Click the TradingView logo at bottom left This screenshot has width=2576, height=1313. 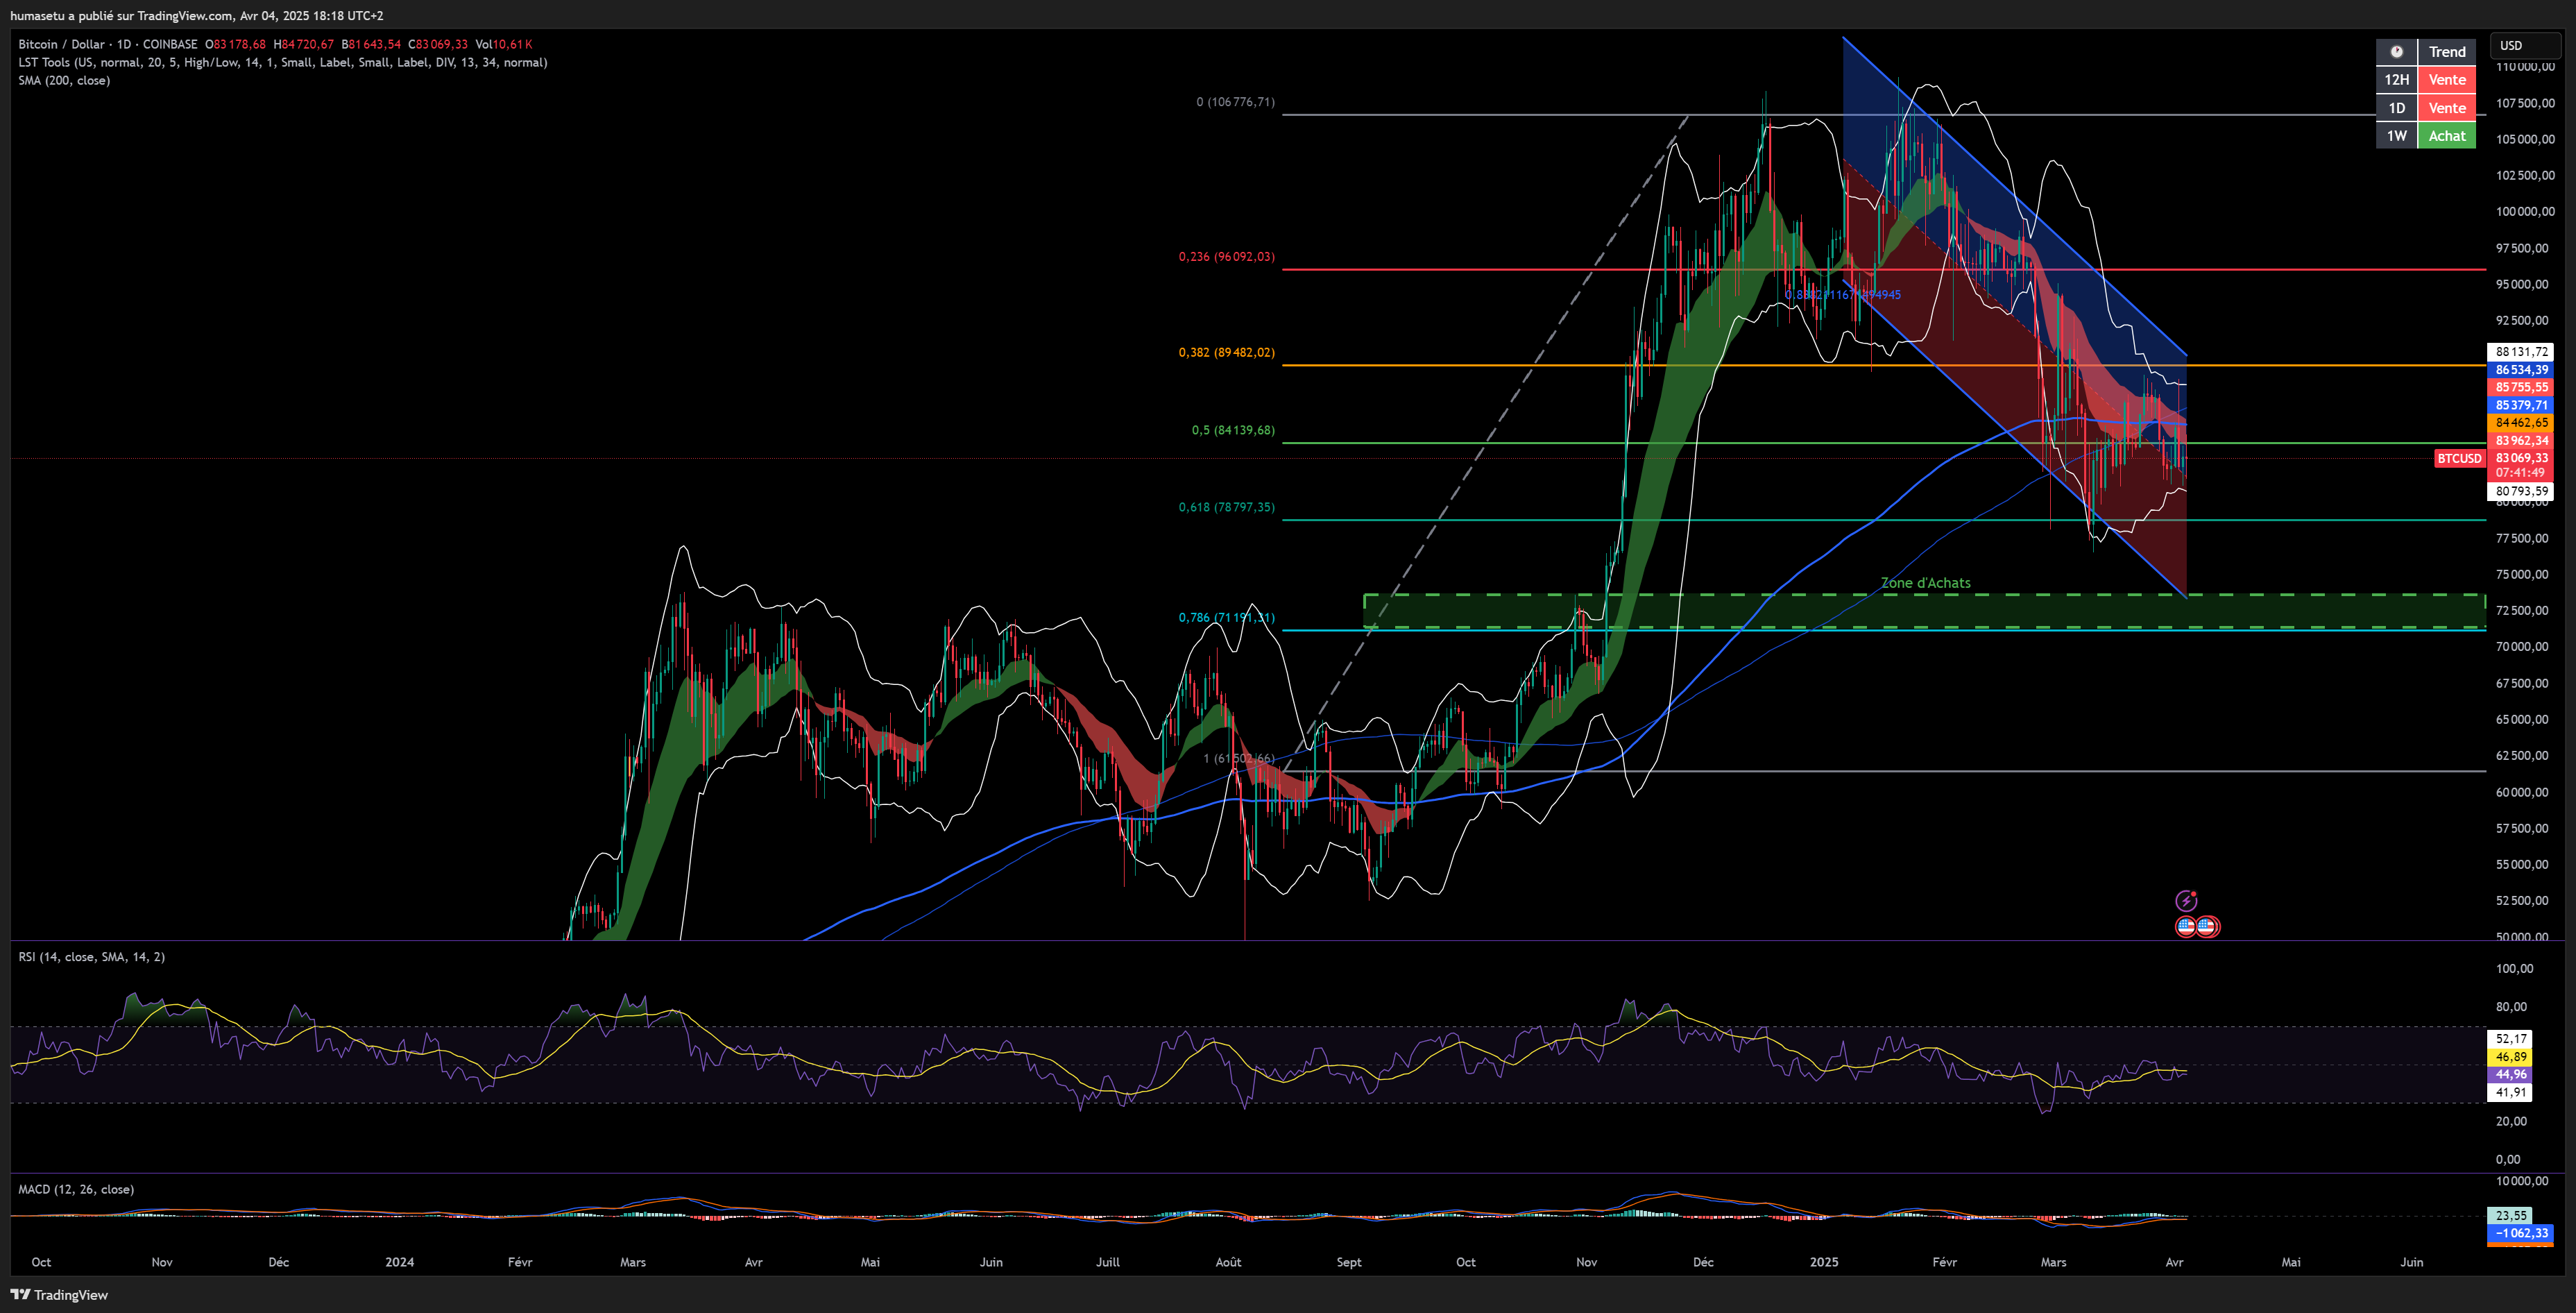[59, 1294]
